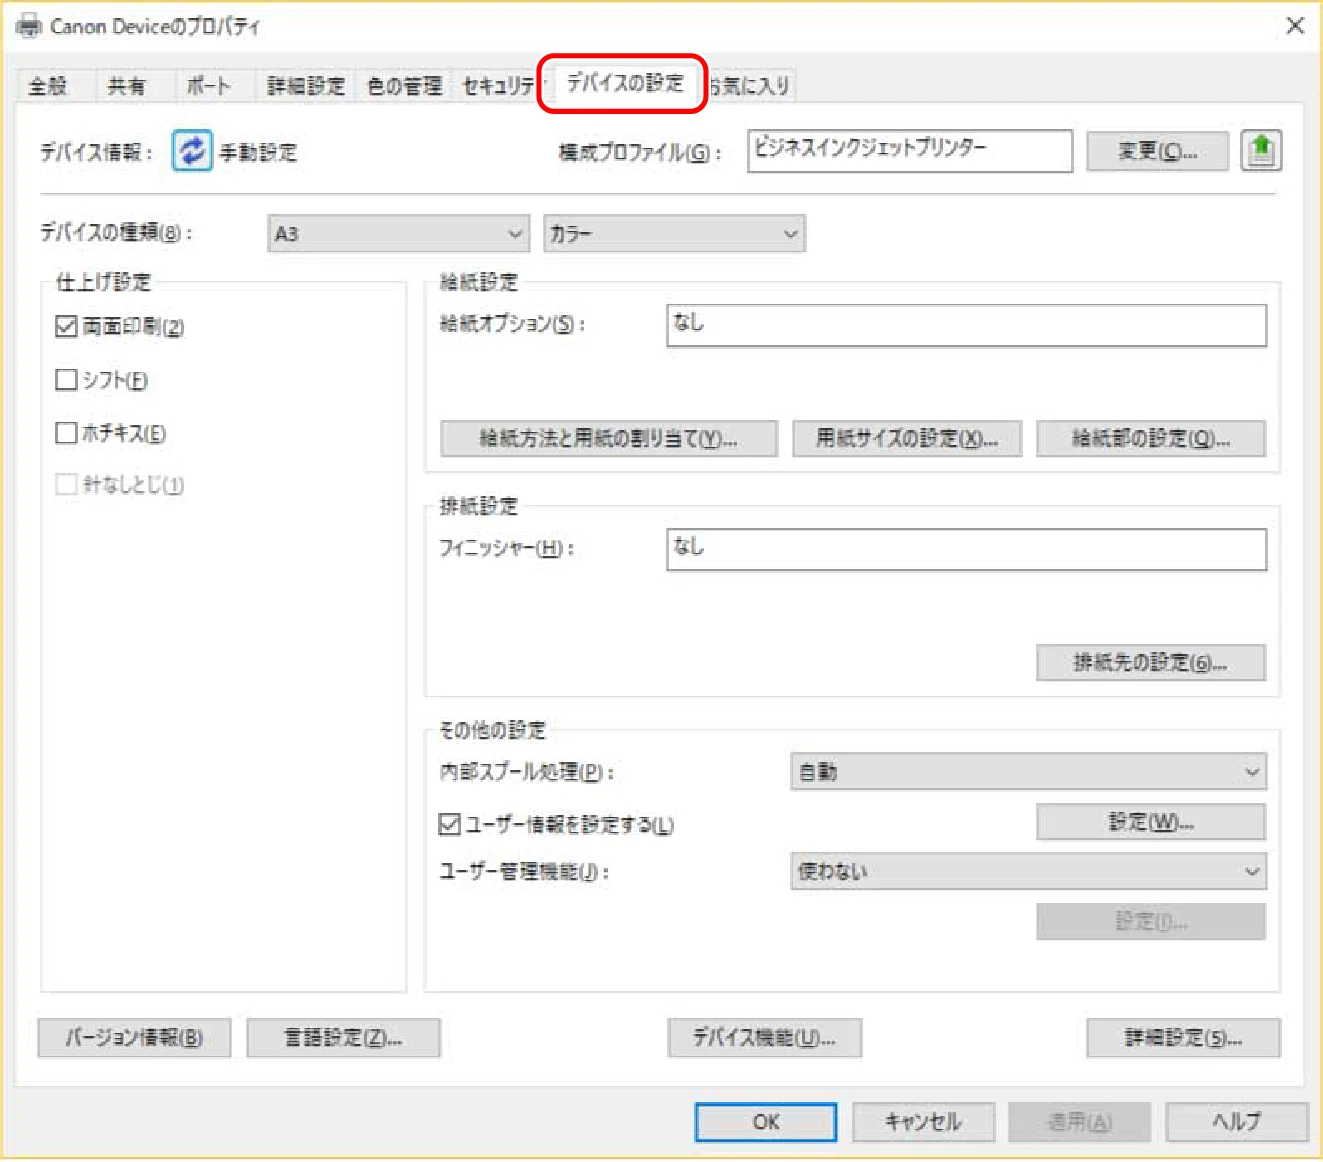Screen dimensions: 1323x1162
Task: Click the bottom 詳細設定(S) button
Action: pyautogui.click(x=1183, y=1038)
